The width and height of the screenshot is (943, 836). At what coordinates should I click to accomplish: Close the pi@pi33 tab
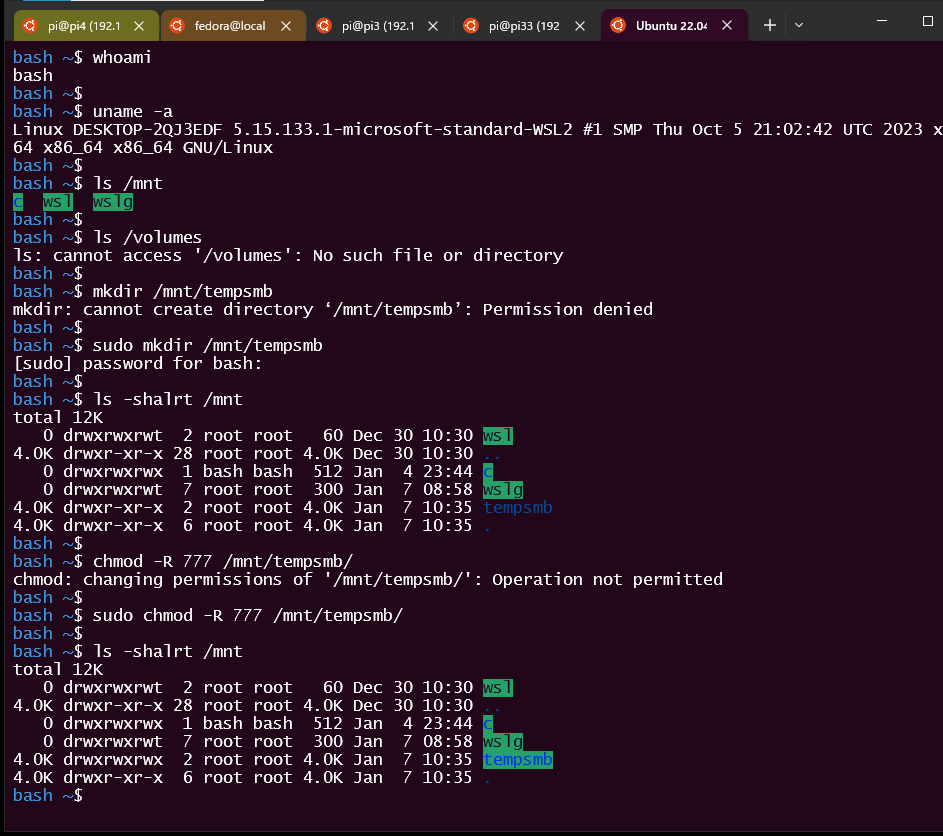(x=580, y=27)
